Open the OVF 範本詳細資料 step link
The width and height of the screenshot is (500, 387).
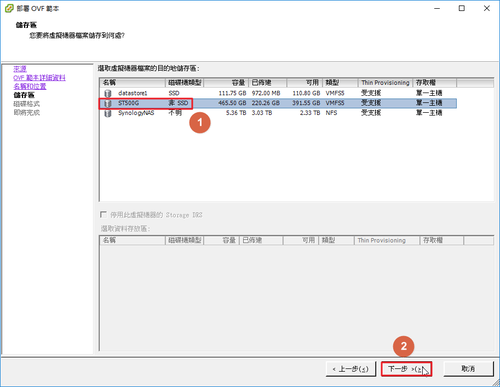pos(39,78)
